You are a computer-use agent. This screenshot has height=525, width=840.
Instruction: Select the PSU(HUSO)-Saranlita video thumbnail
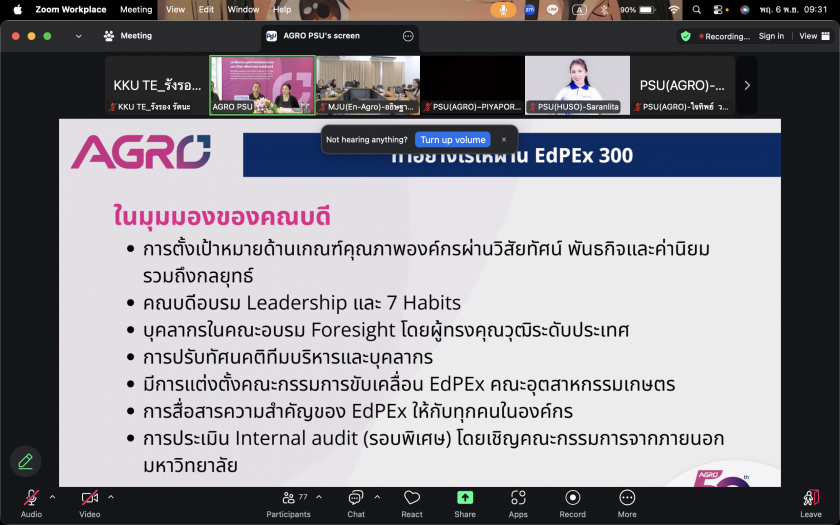pos(577,85)
